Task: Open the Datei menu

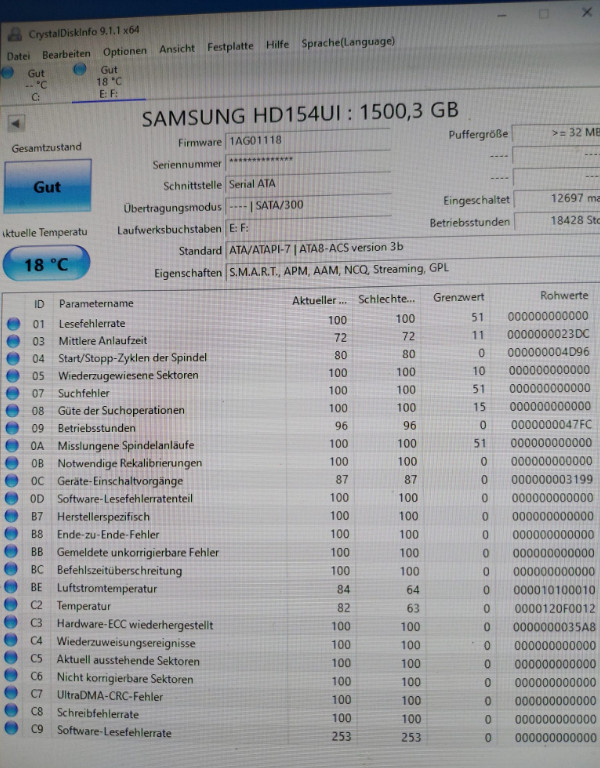Action: (x=18, y=56)
